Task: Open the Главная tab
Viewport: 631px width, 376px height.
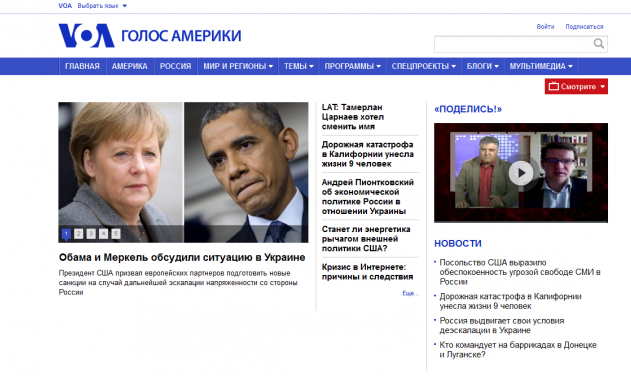Action: [82, 66]
